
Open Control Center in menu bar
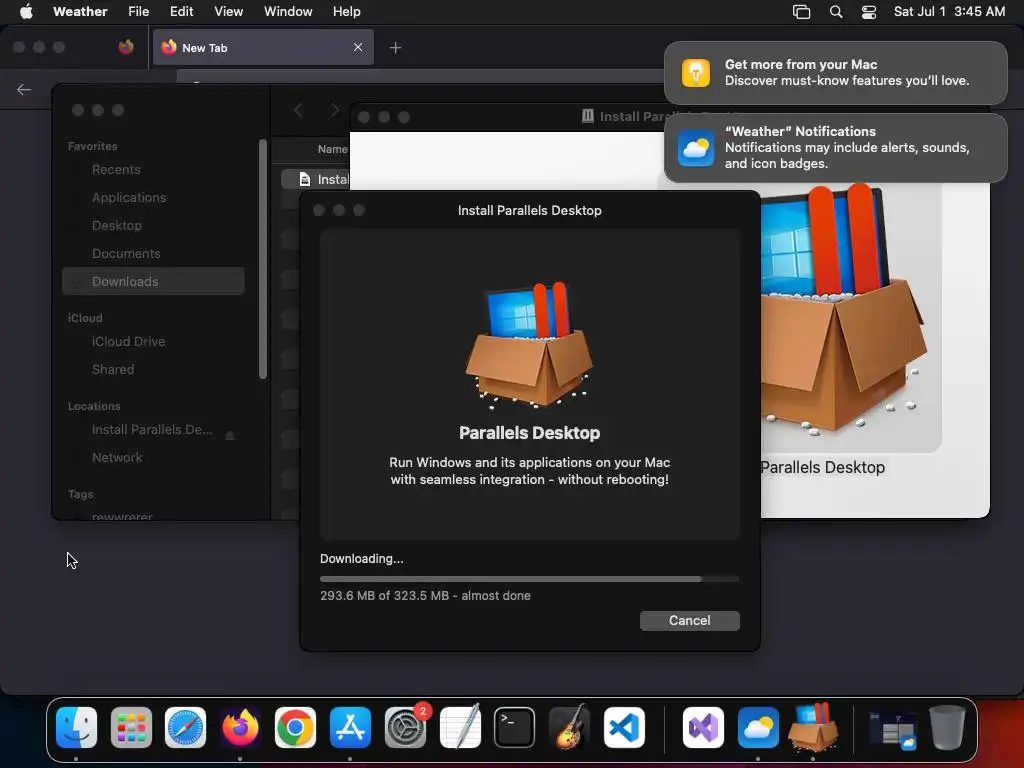[x=869, y=12]
